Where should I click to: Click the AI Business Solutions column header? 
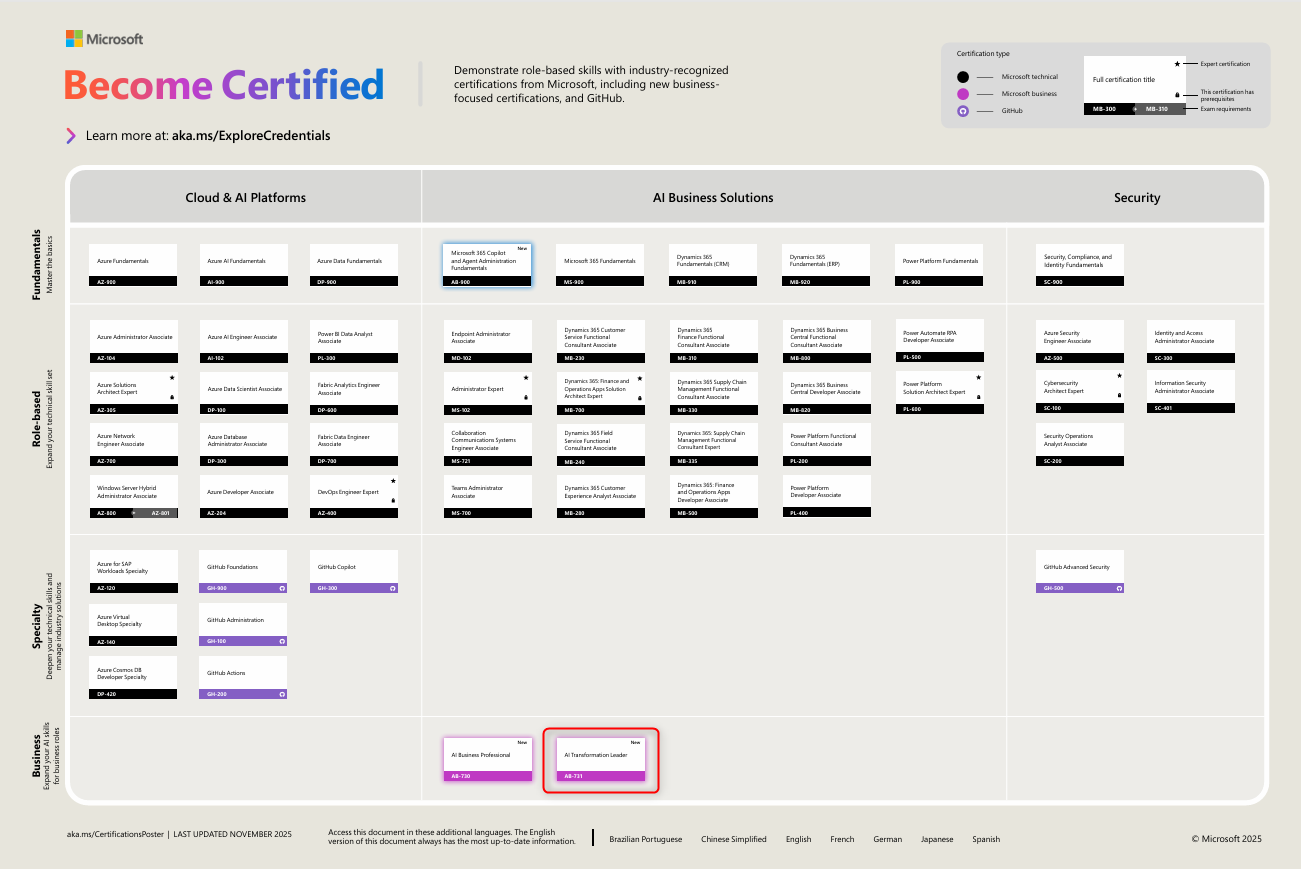[x=713, y=197]
